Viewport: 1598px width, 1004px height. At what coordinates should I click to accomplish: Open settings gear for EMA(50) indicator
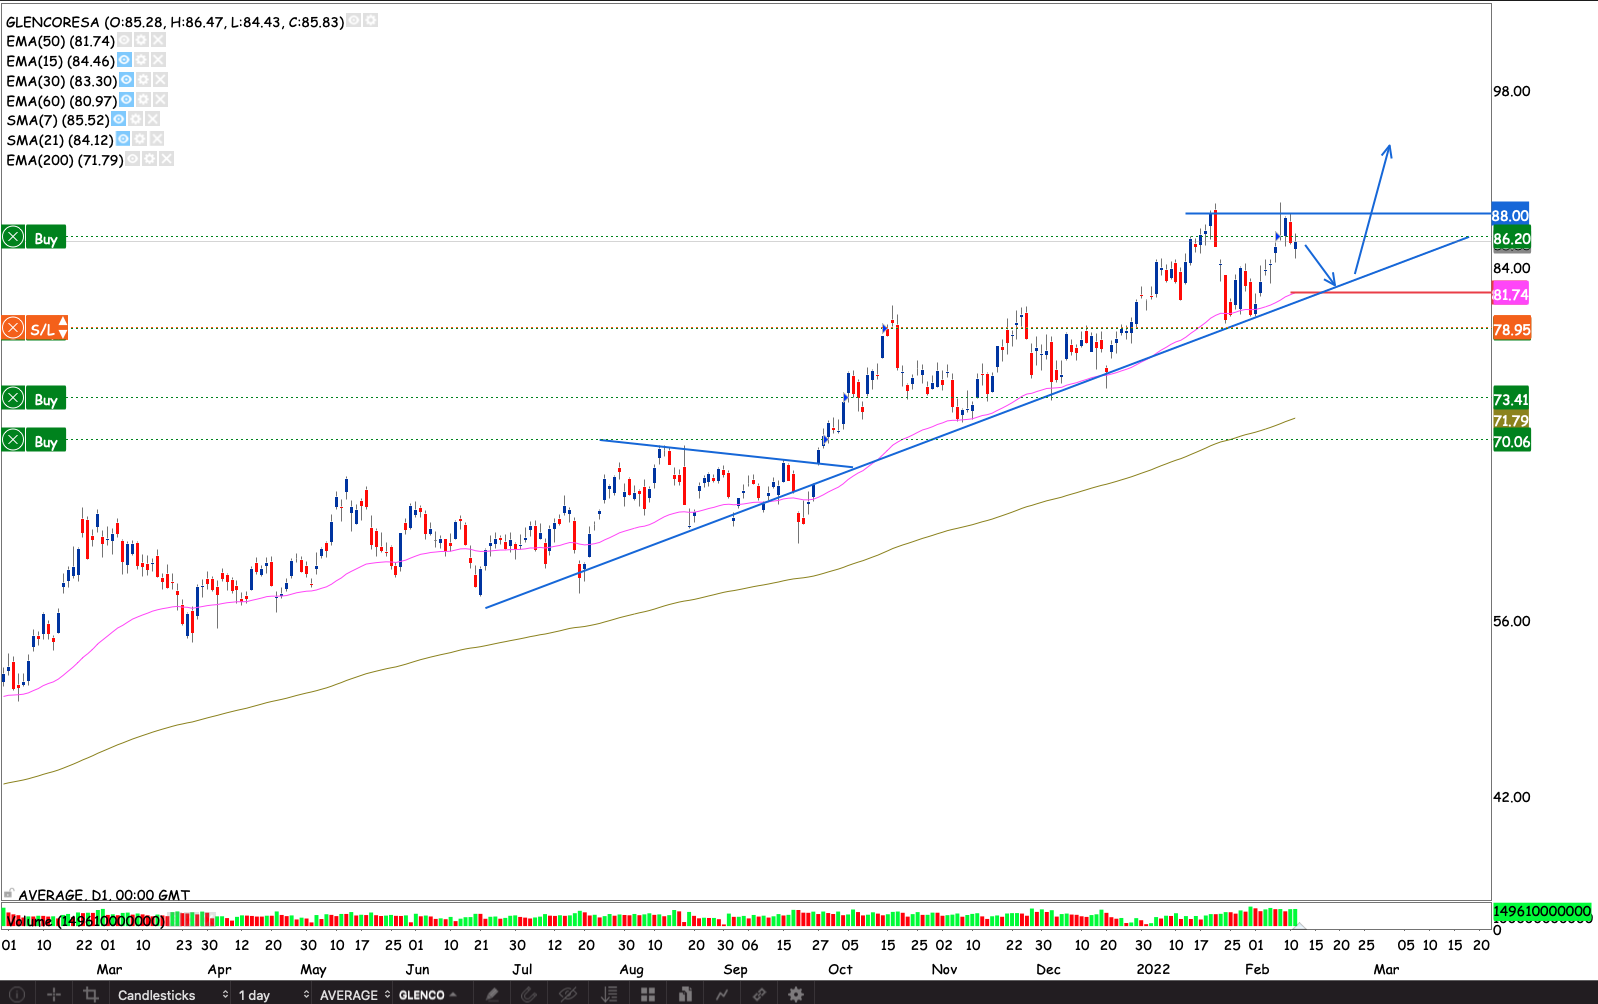(141, 41)
